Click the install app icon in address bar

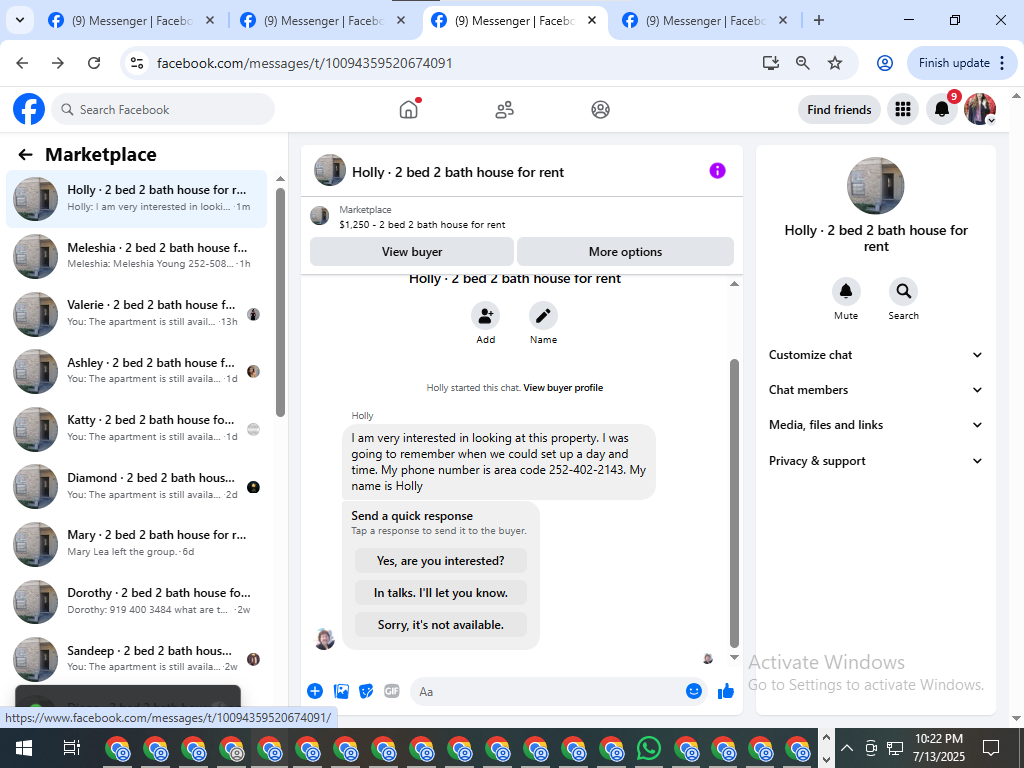coord(771,63)
